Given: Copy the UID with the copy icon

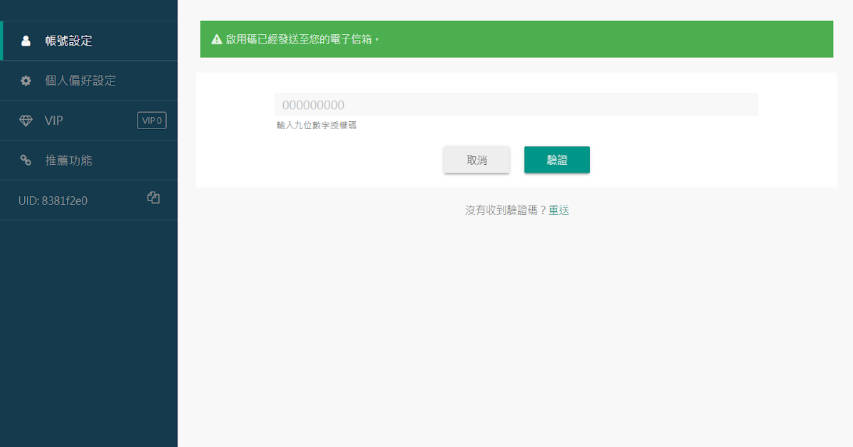Looking at the screenshot, I should click(x=153, y=198).
